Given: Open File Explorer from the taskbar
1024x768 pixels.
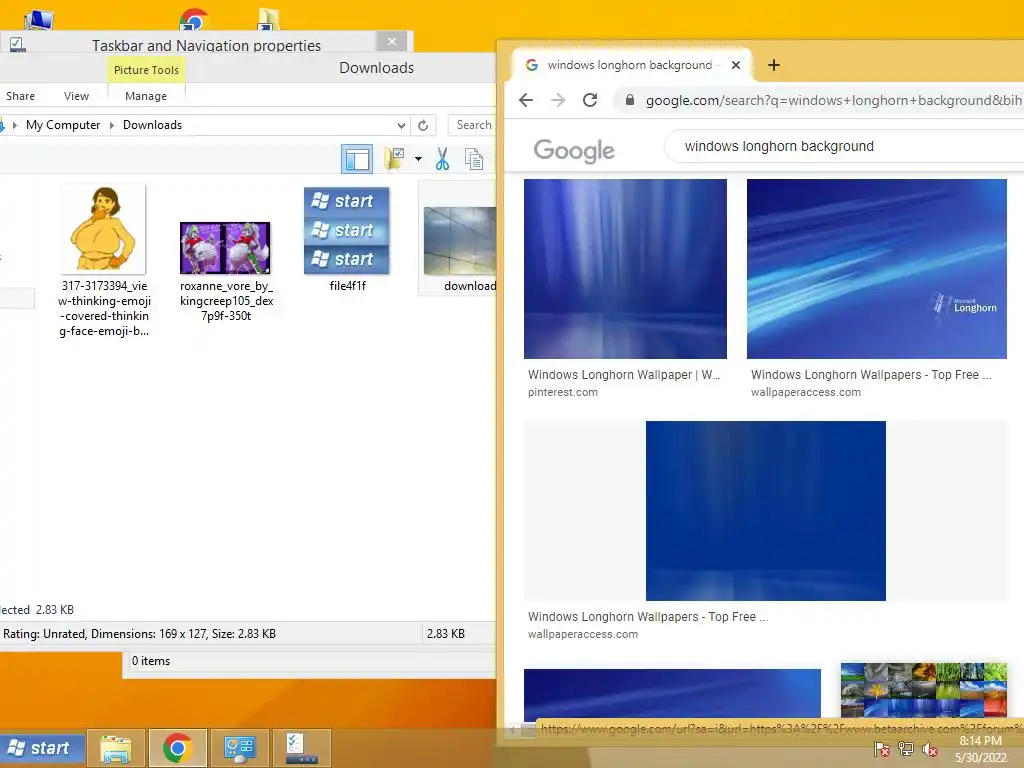Looking at the screenshot, I should 116,748.
